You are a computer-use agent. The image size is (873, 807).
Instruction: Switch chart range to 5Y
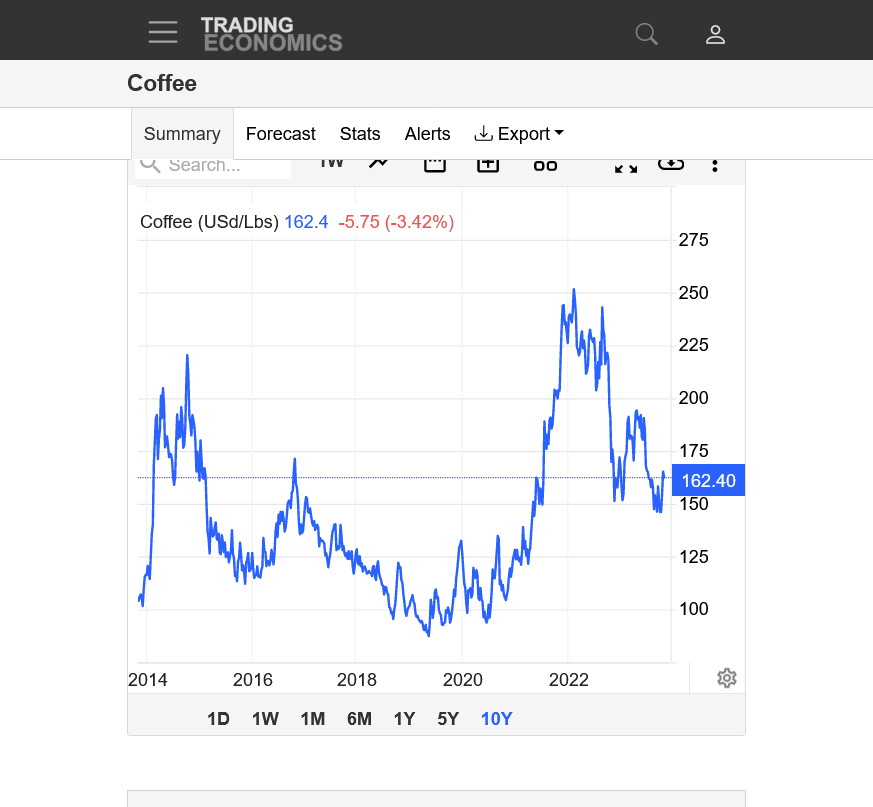pos(448,718)
